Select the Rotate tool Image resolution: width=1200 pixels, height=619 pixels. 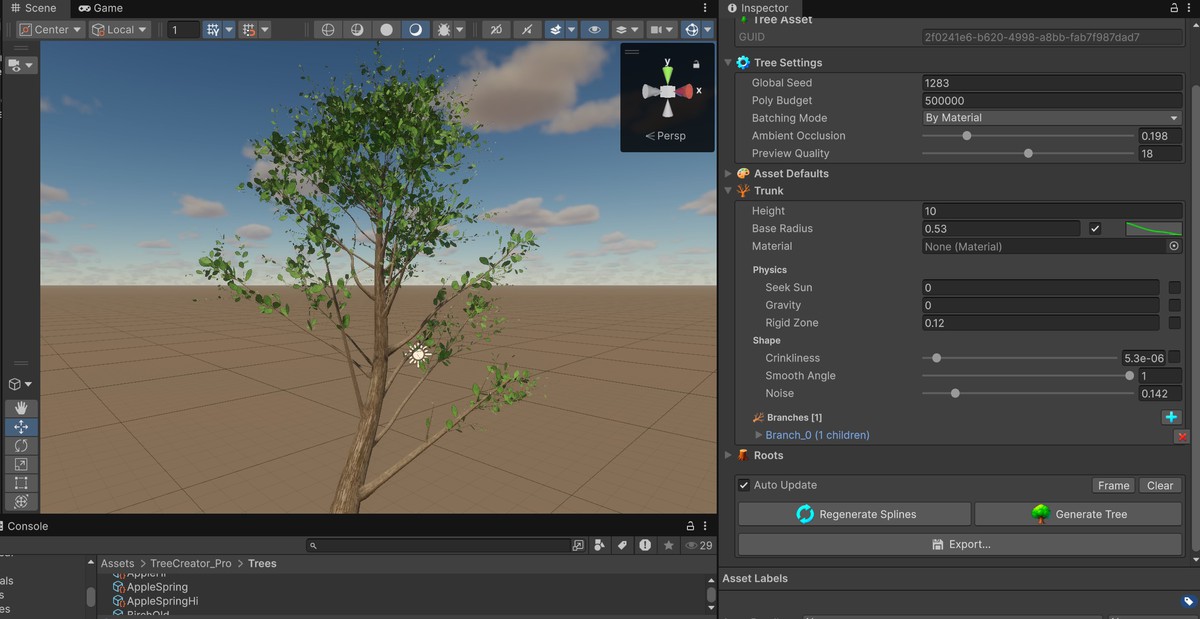tap(21, 446)
